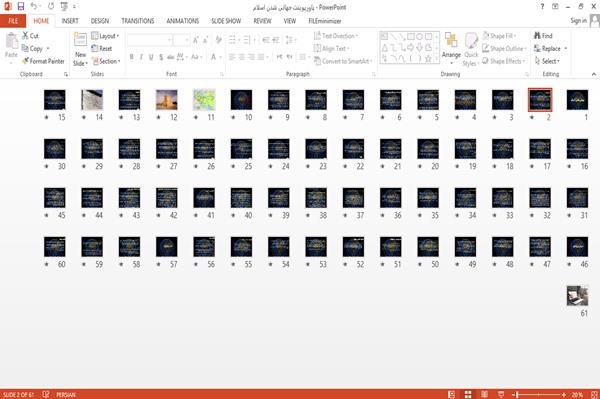Open the FILE tab
The width and height of the screenshot is (600, 399).
13,21
